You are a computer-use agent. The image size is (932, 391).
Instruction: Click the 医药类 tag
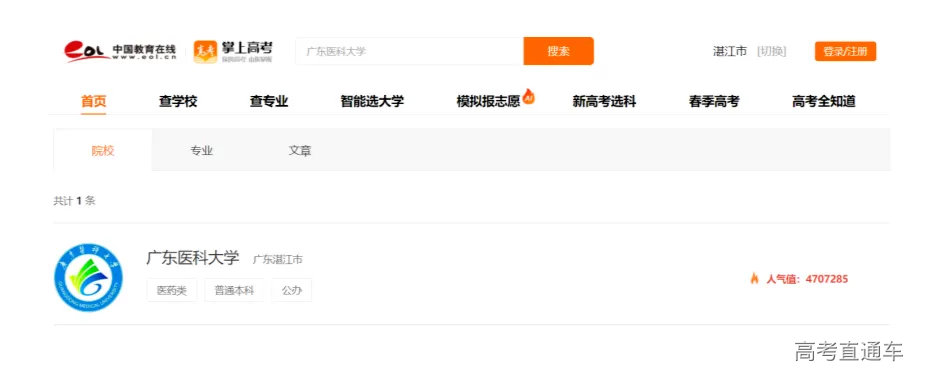click(x=172, y=291)
